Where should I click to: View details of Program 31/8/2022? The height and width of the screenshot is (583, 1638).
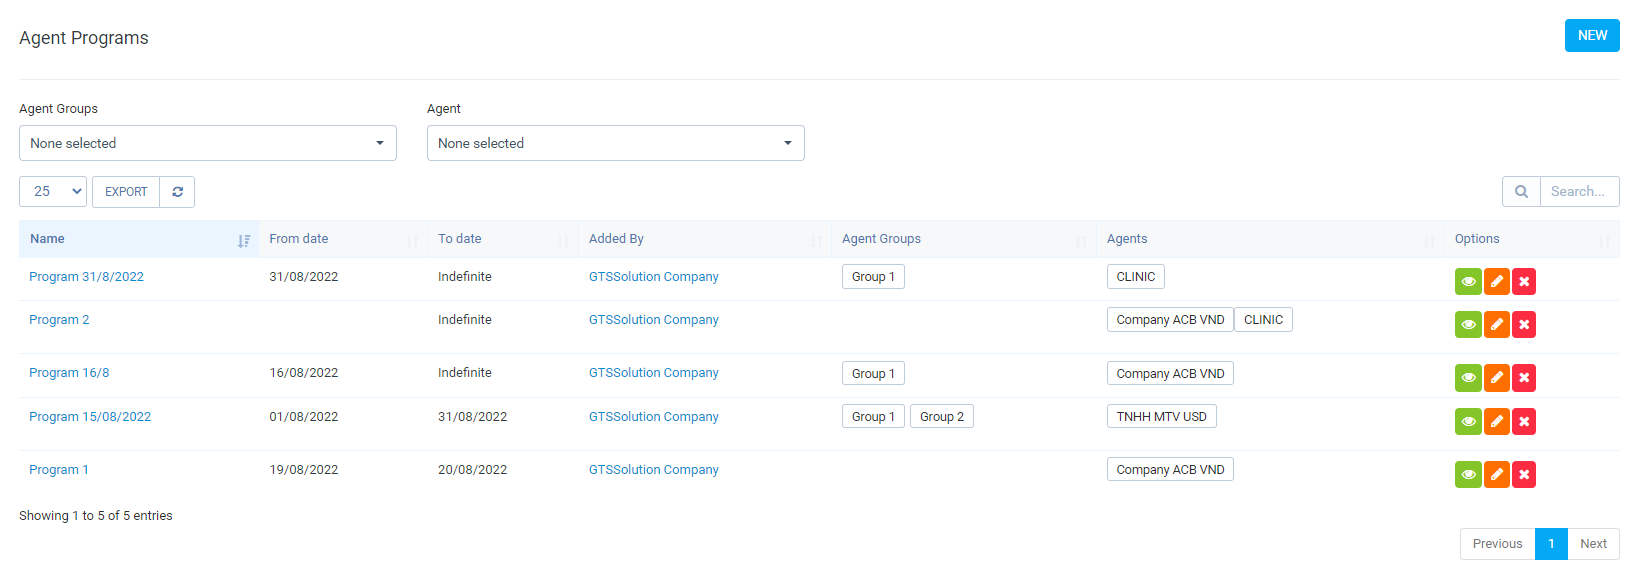pos(1468,282)
